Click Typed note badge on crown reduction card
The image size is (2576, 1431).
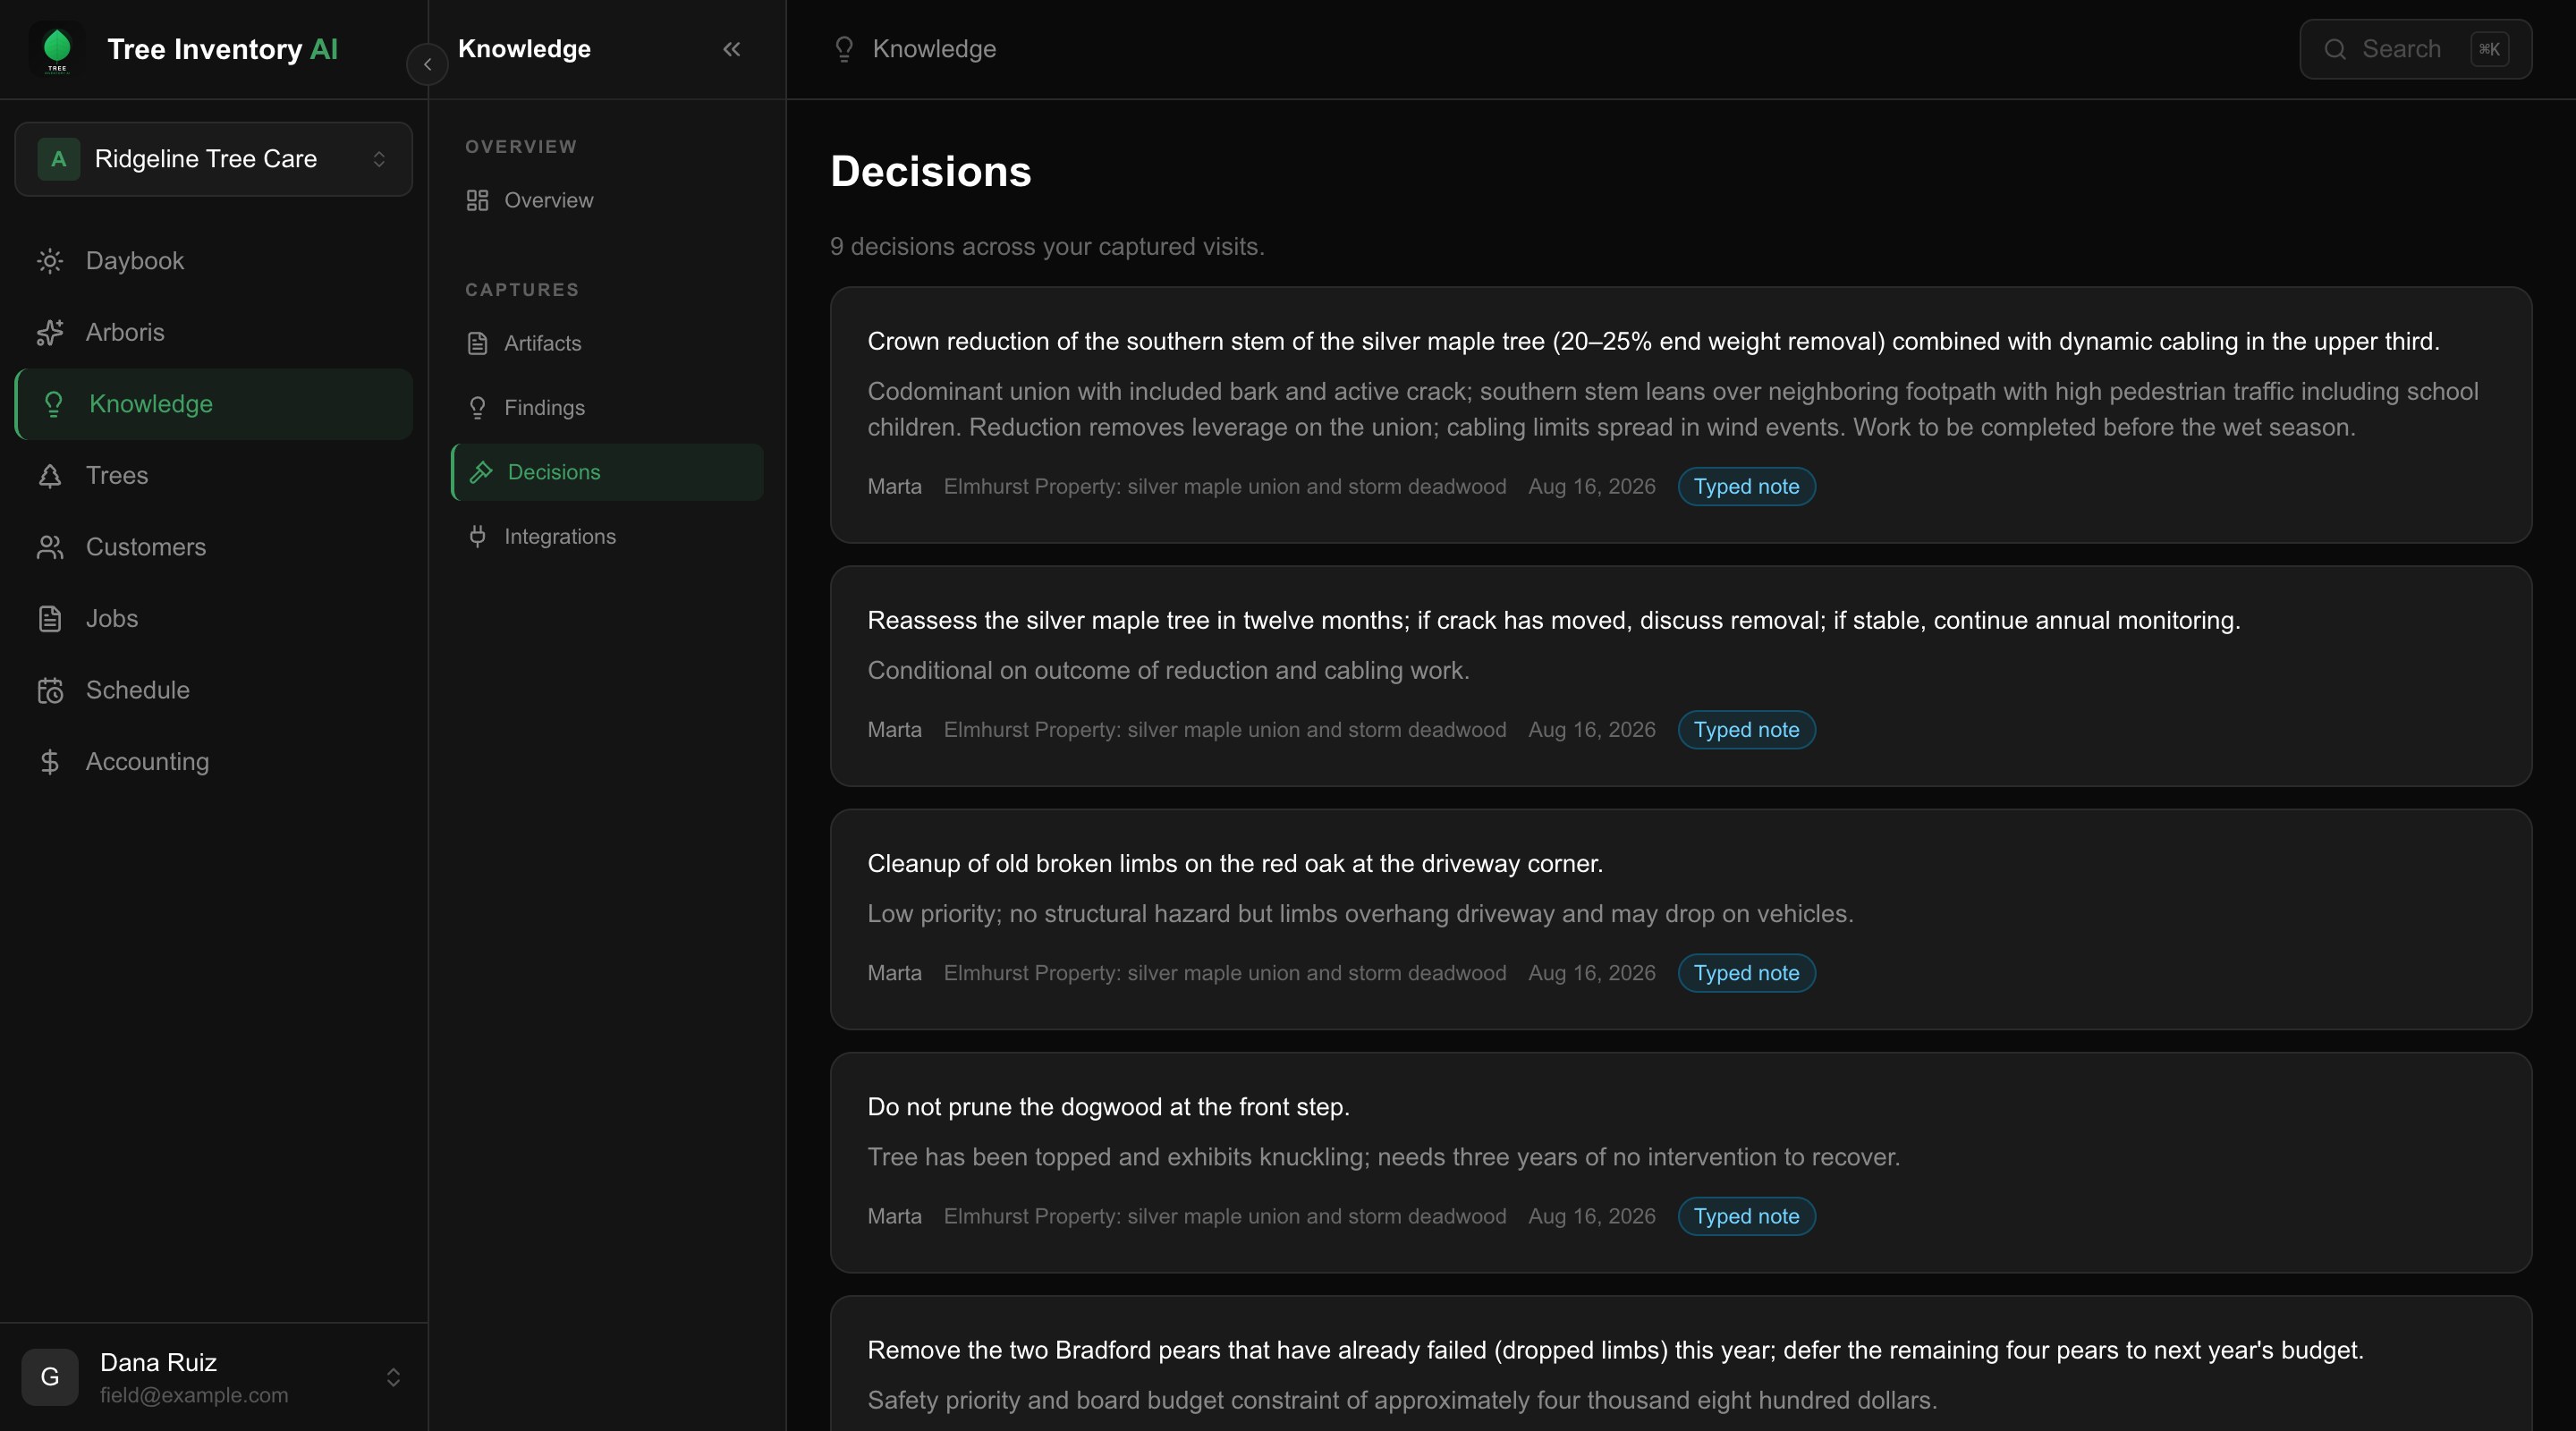1746,487
